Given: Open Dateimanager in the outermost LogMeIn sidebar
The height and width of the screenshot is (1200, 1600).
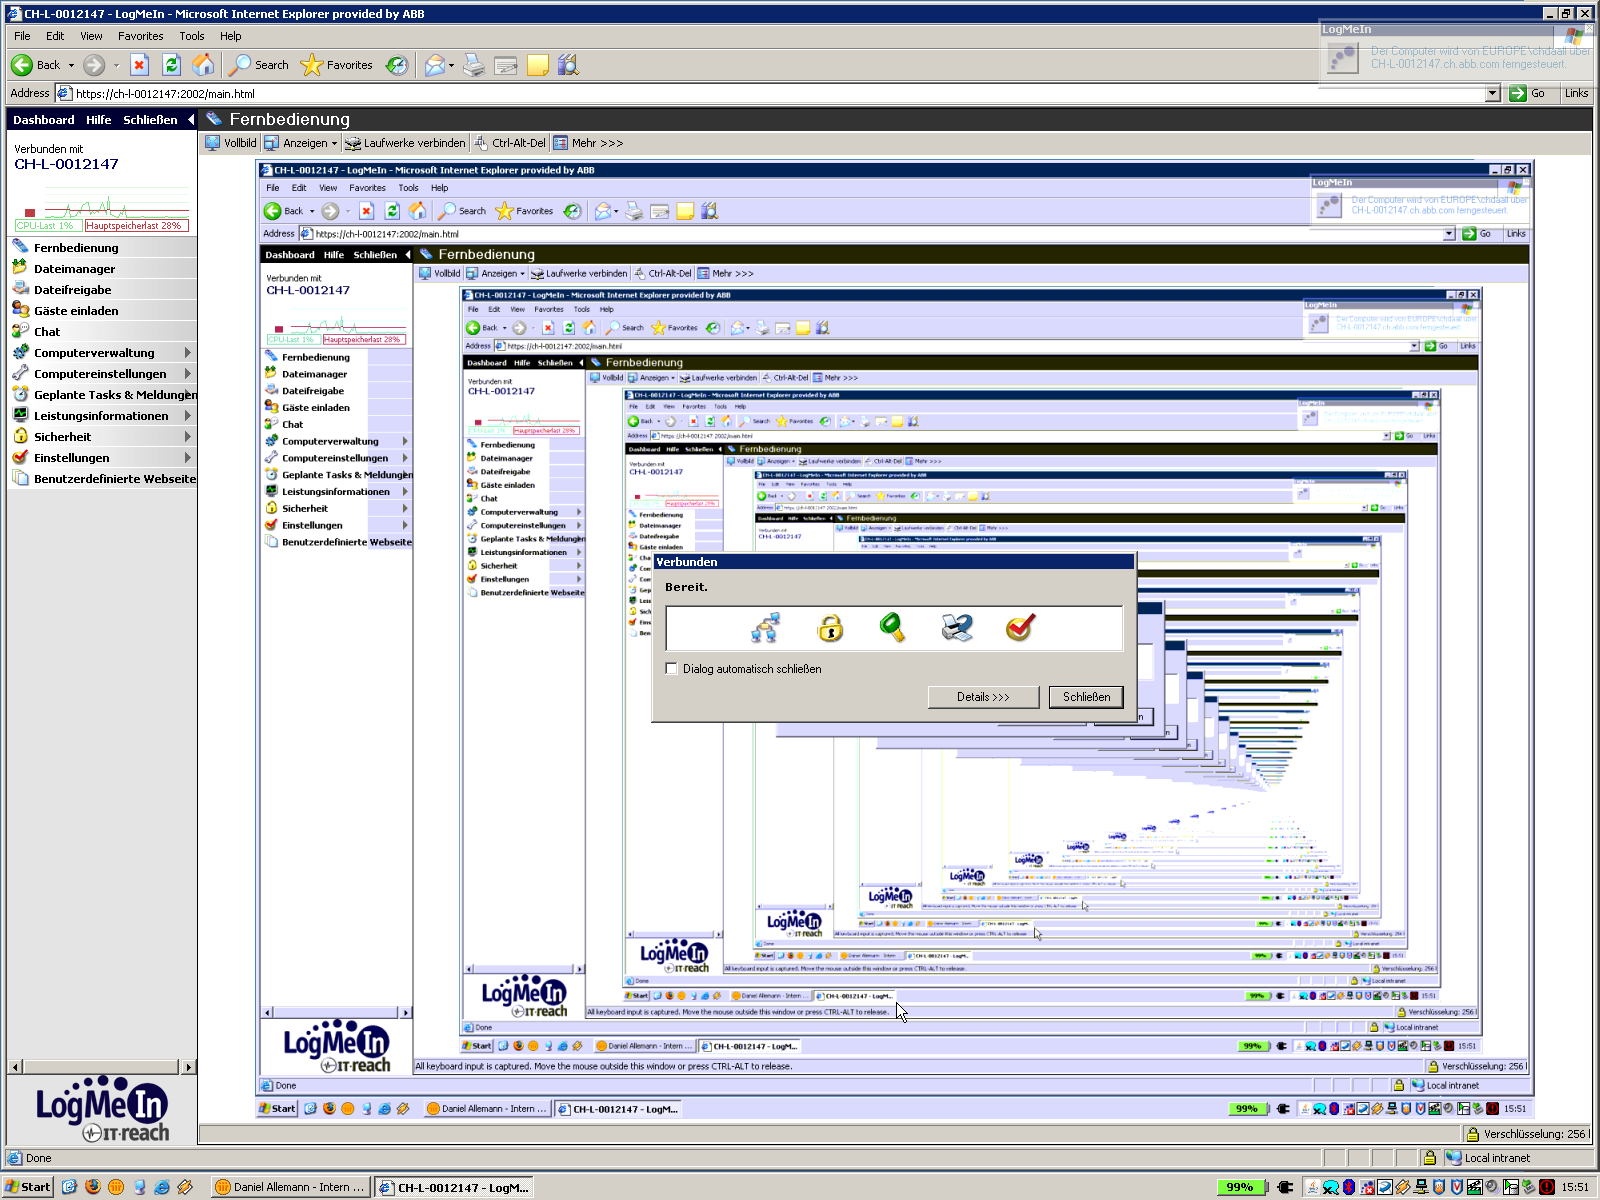Looking at the screenshot, I should 74,269.
